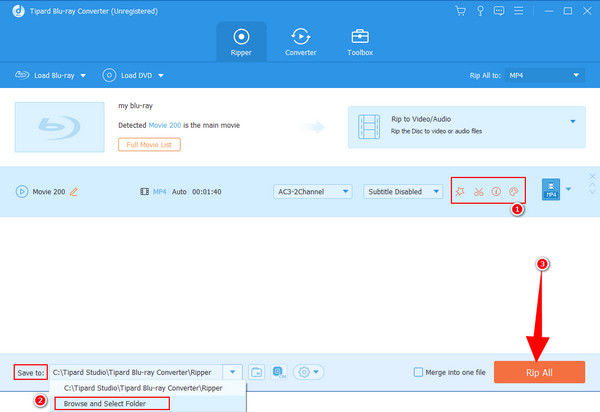Open the AC3-2Channel audio track dropdown
The height and width of the screenshot is (412, 600).
coord(312,191)
